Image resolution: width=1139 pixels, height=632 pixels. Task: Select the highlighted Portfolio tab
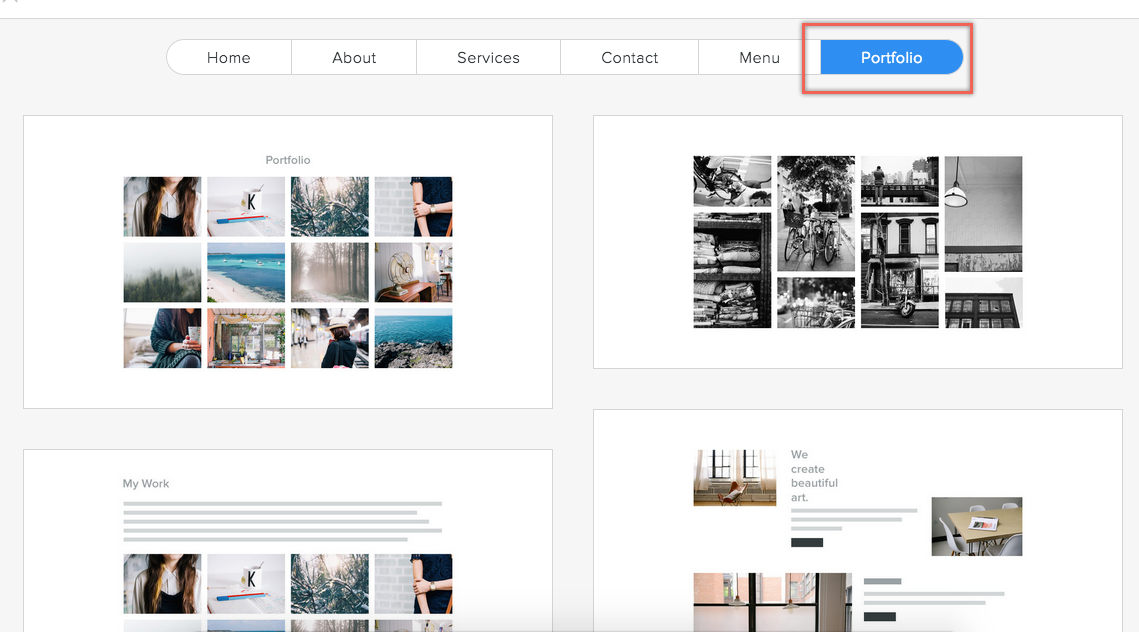pos(891,58)
